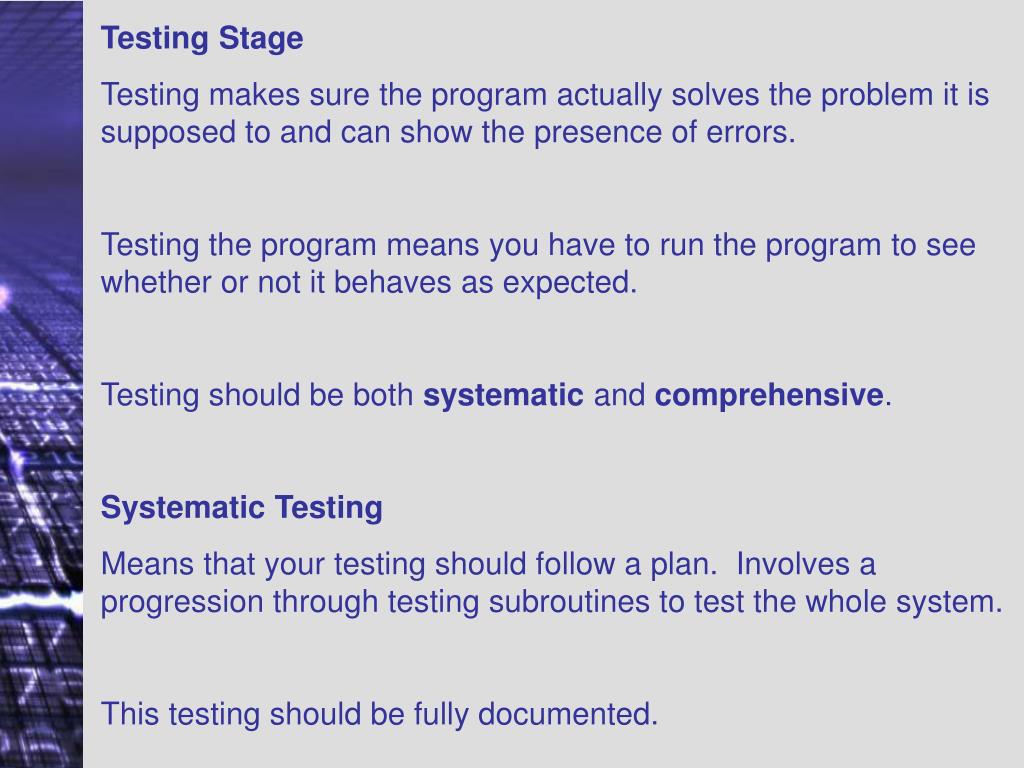
Task: Click the paragraph starting 'Testing makes sure'
Action: pyautogui.click(x=545, y=114)
